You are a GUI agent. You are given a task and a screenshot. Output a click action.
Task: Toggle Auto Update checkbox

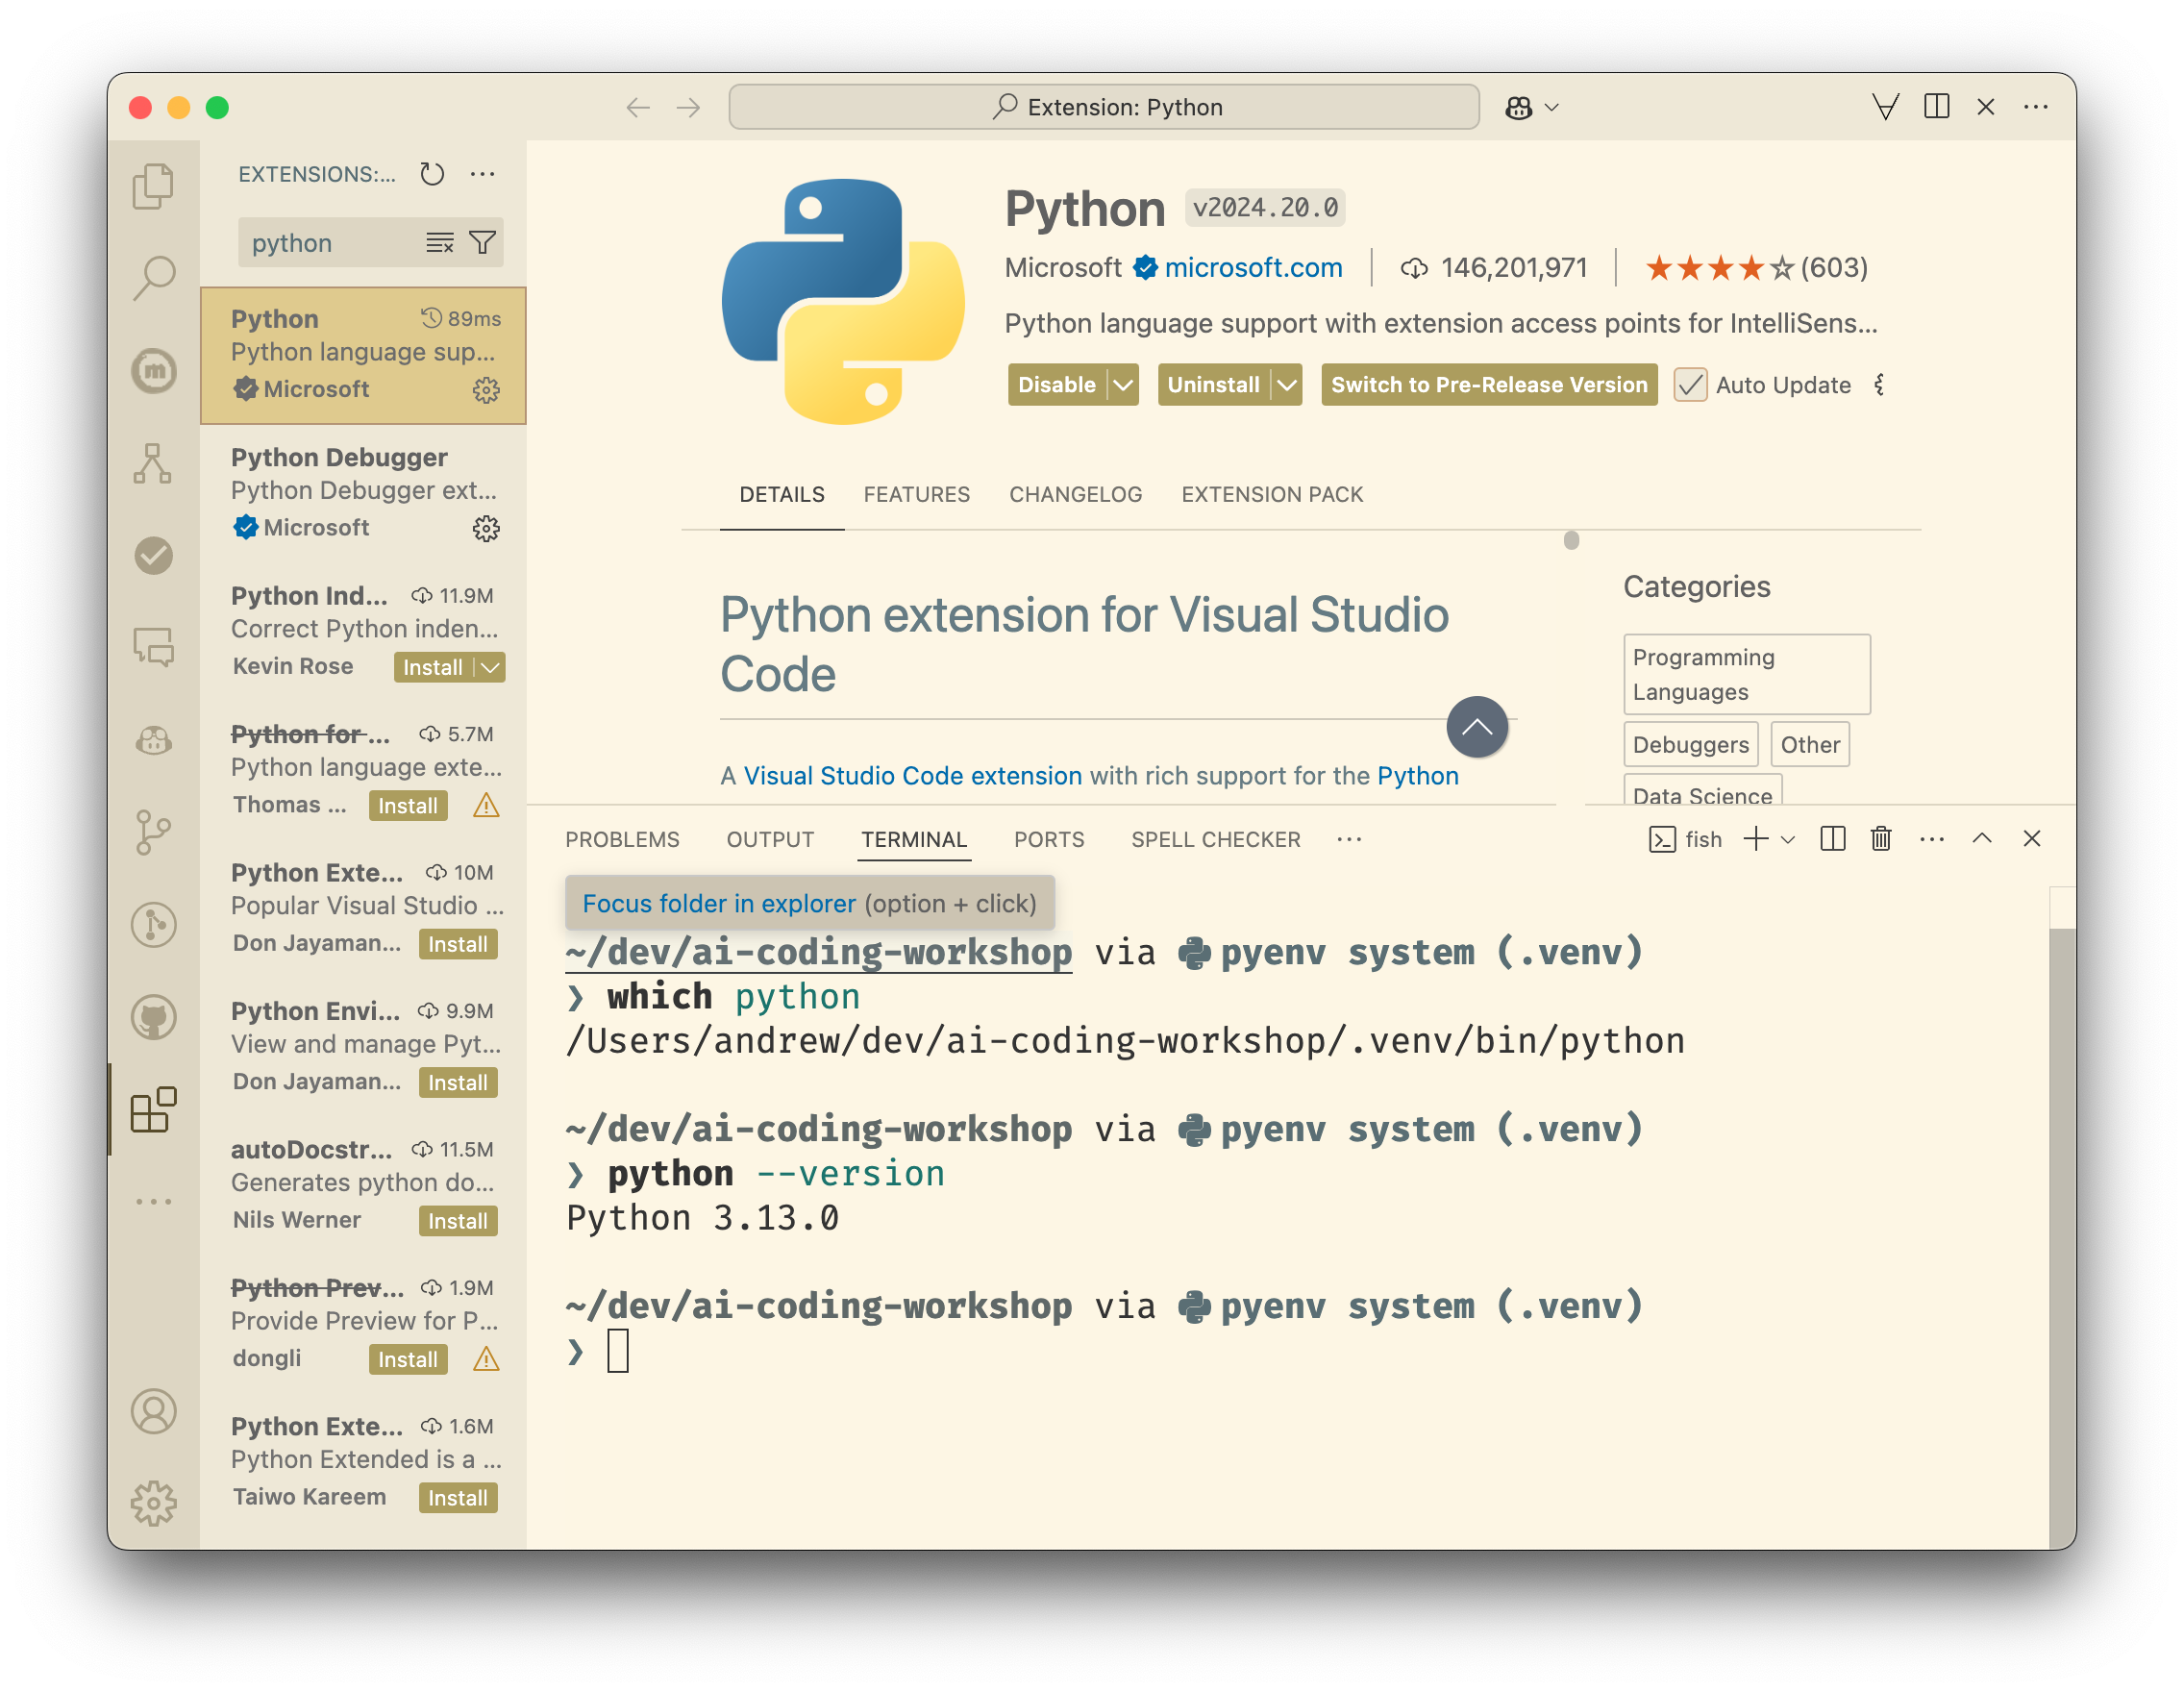pos(1690,385)
